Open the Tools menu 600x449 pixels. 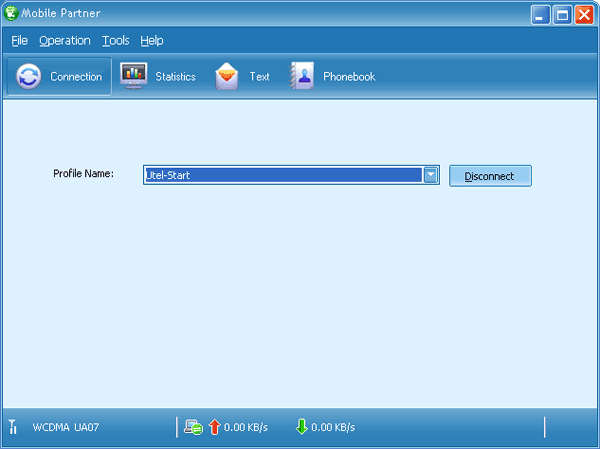pos(116,41)
